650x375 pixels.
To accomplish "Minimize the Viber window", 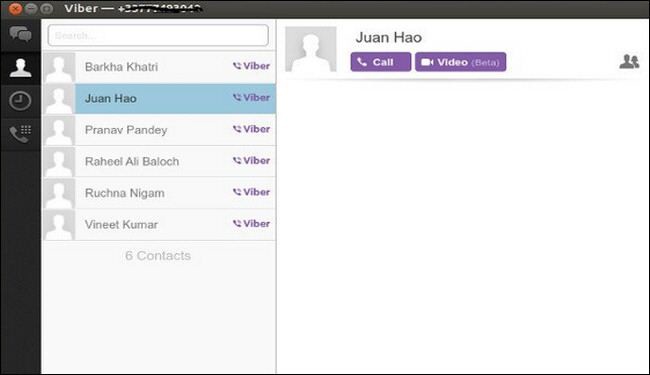I will [31, 8].
